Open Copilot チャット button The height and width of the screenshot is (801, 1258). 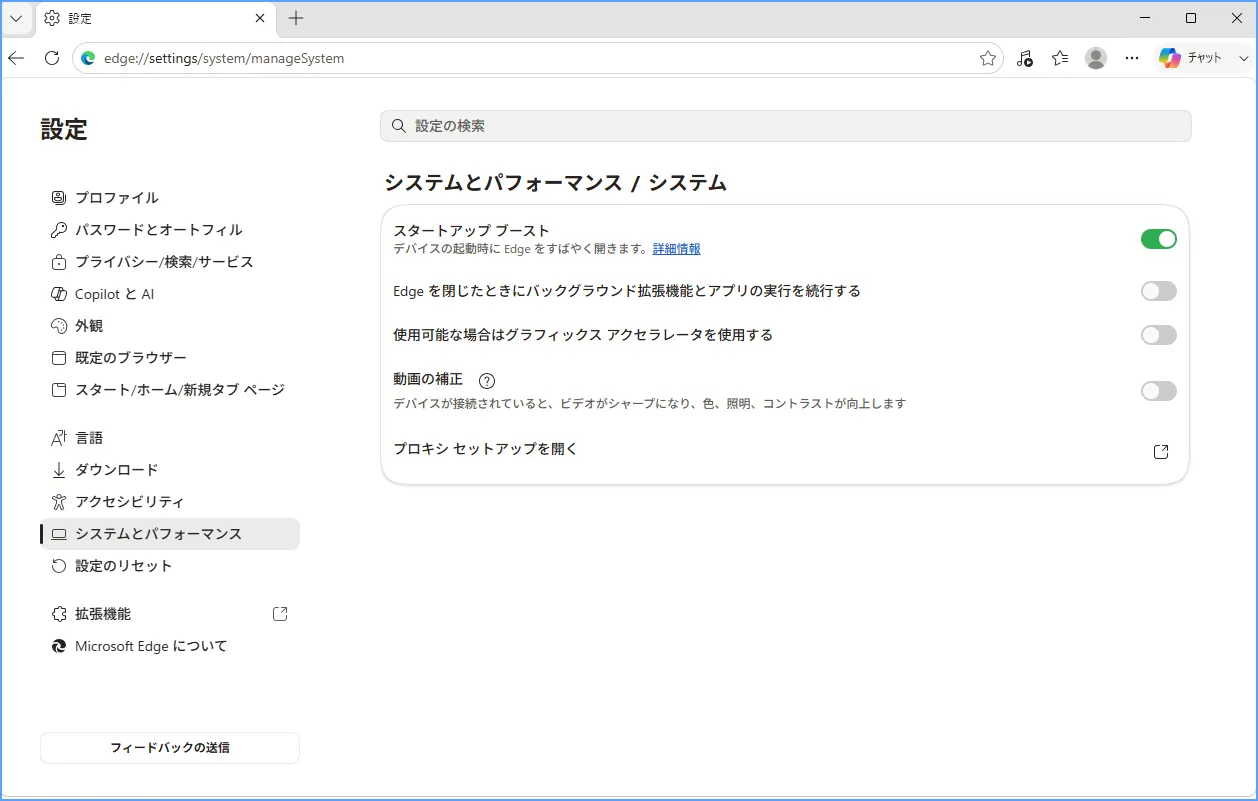(1191, 58)
